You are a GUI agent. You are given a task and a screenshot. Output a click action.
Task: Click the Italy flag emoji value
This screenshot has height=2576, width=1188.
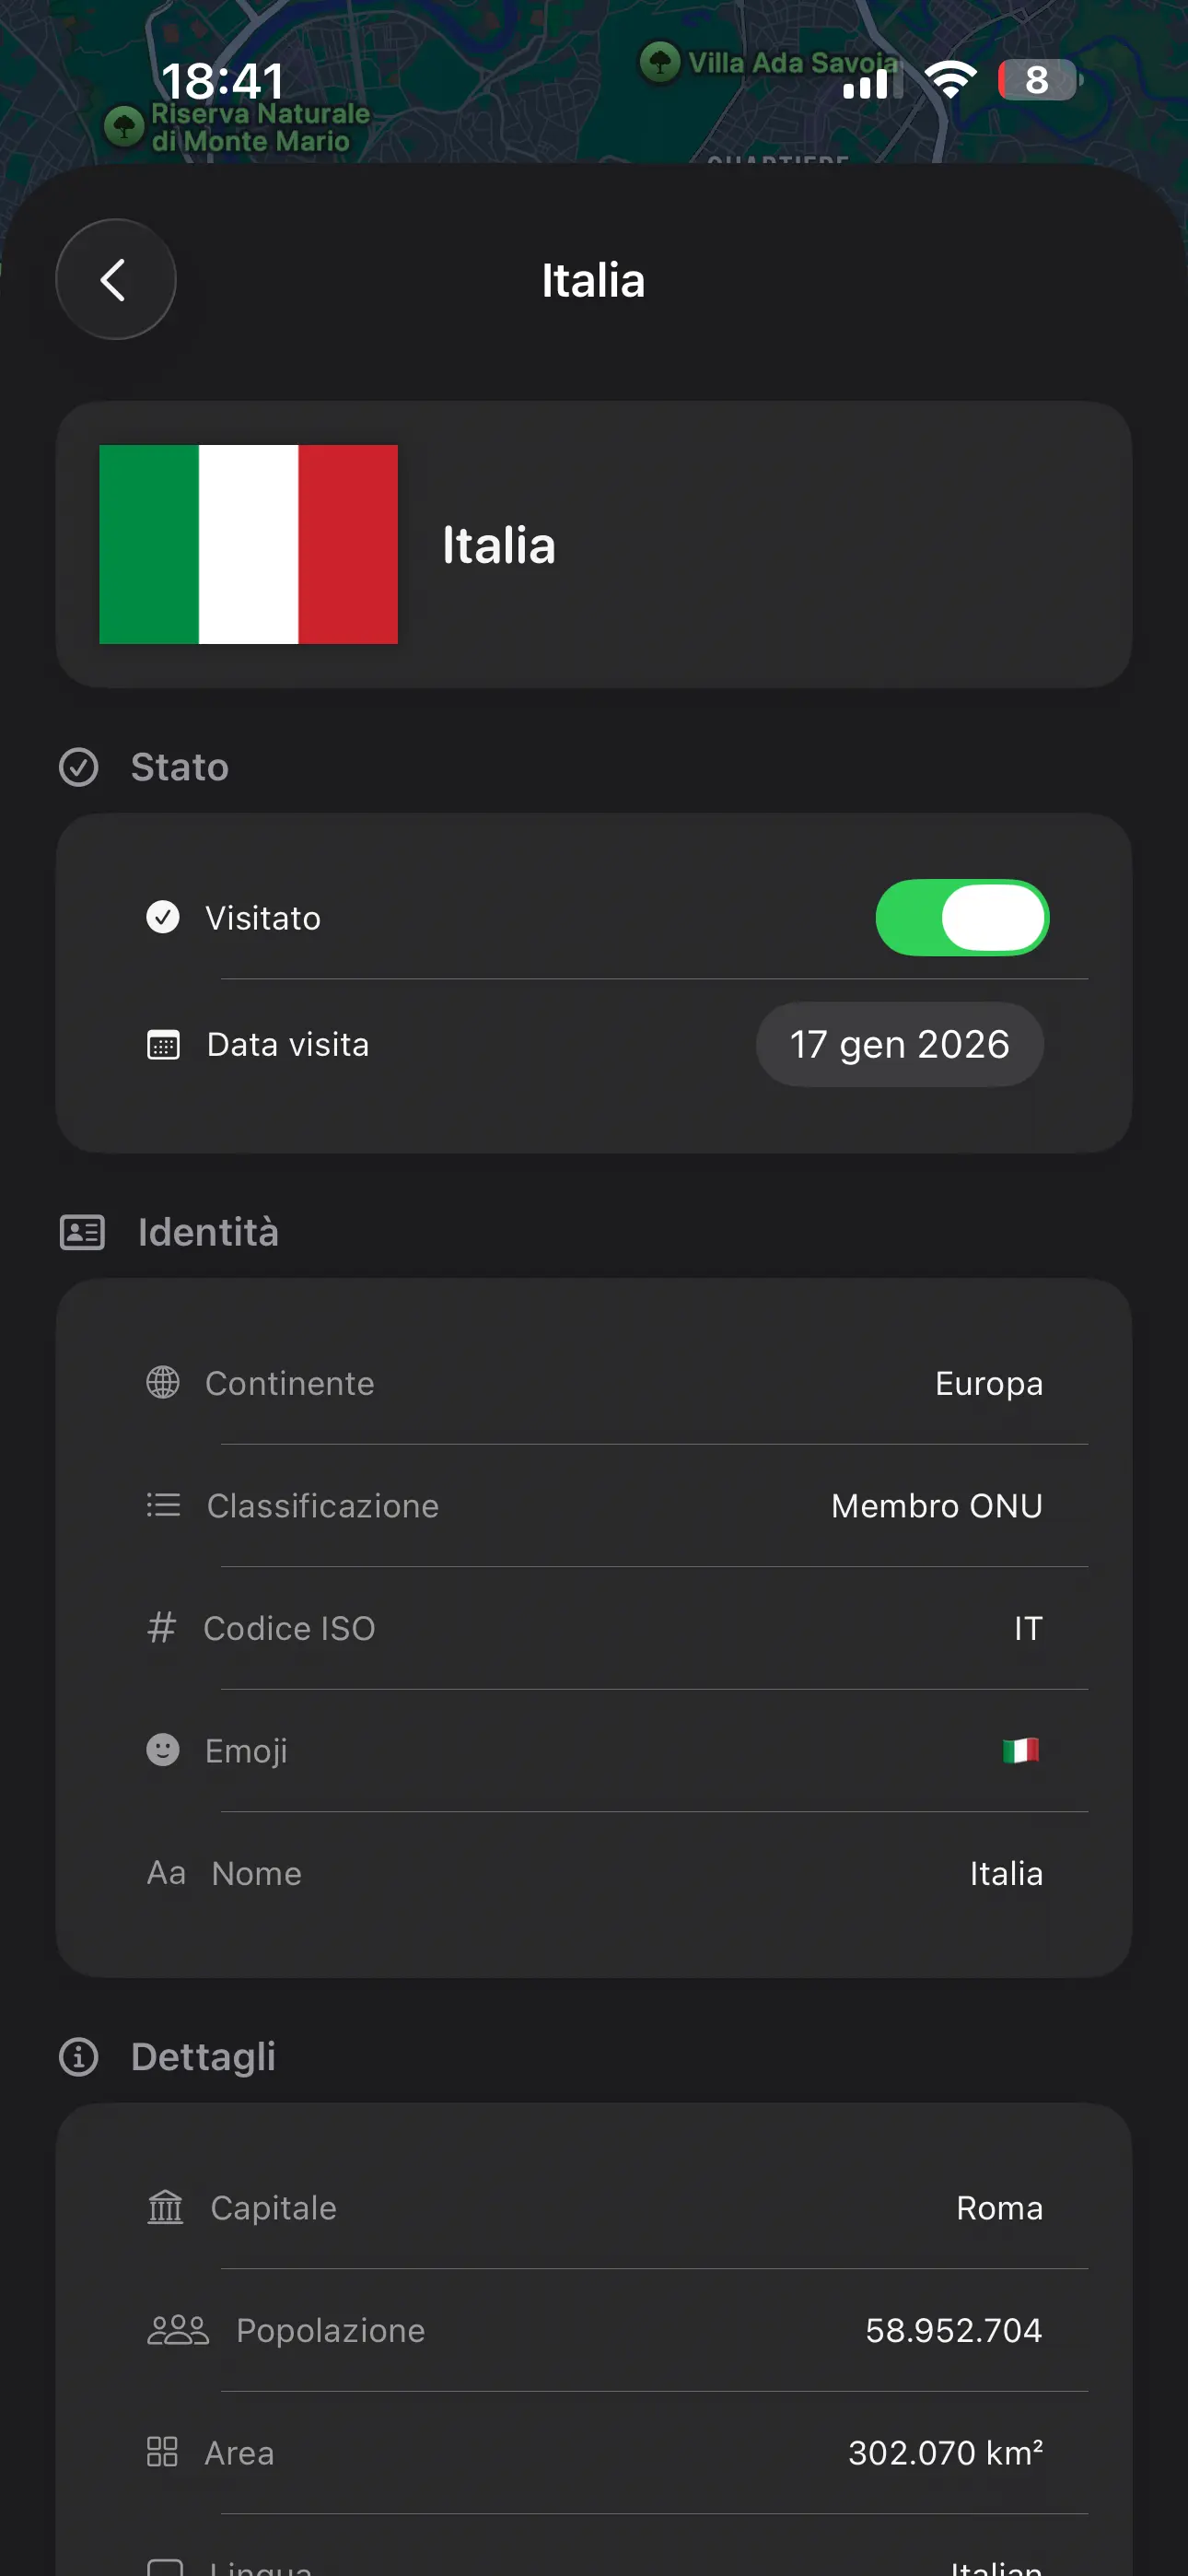click(x=1020, y=1750)
